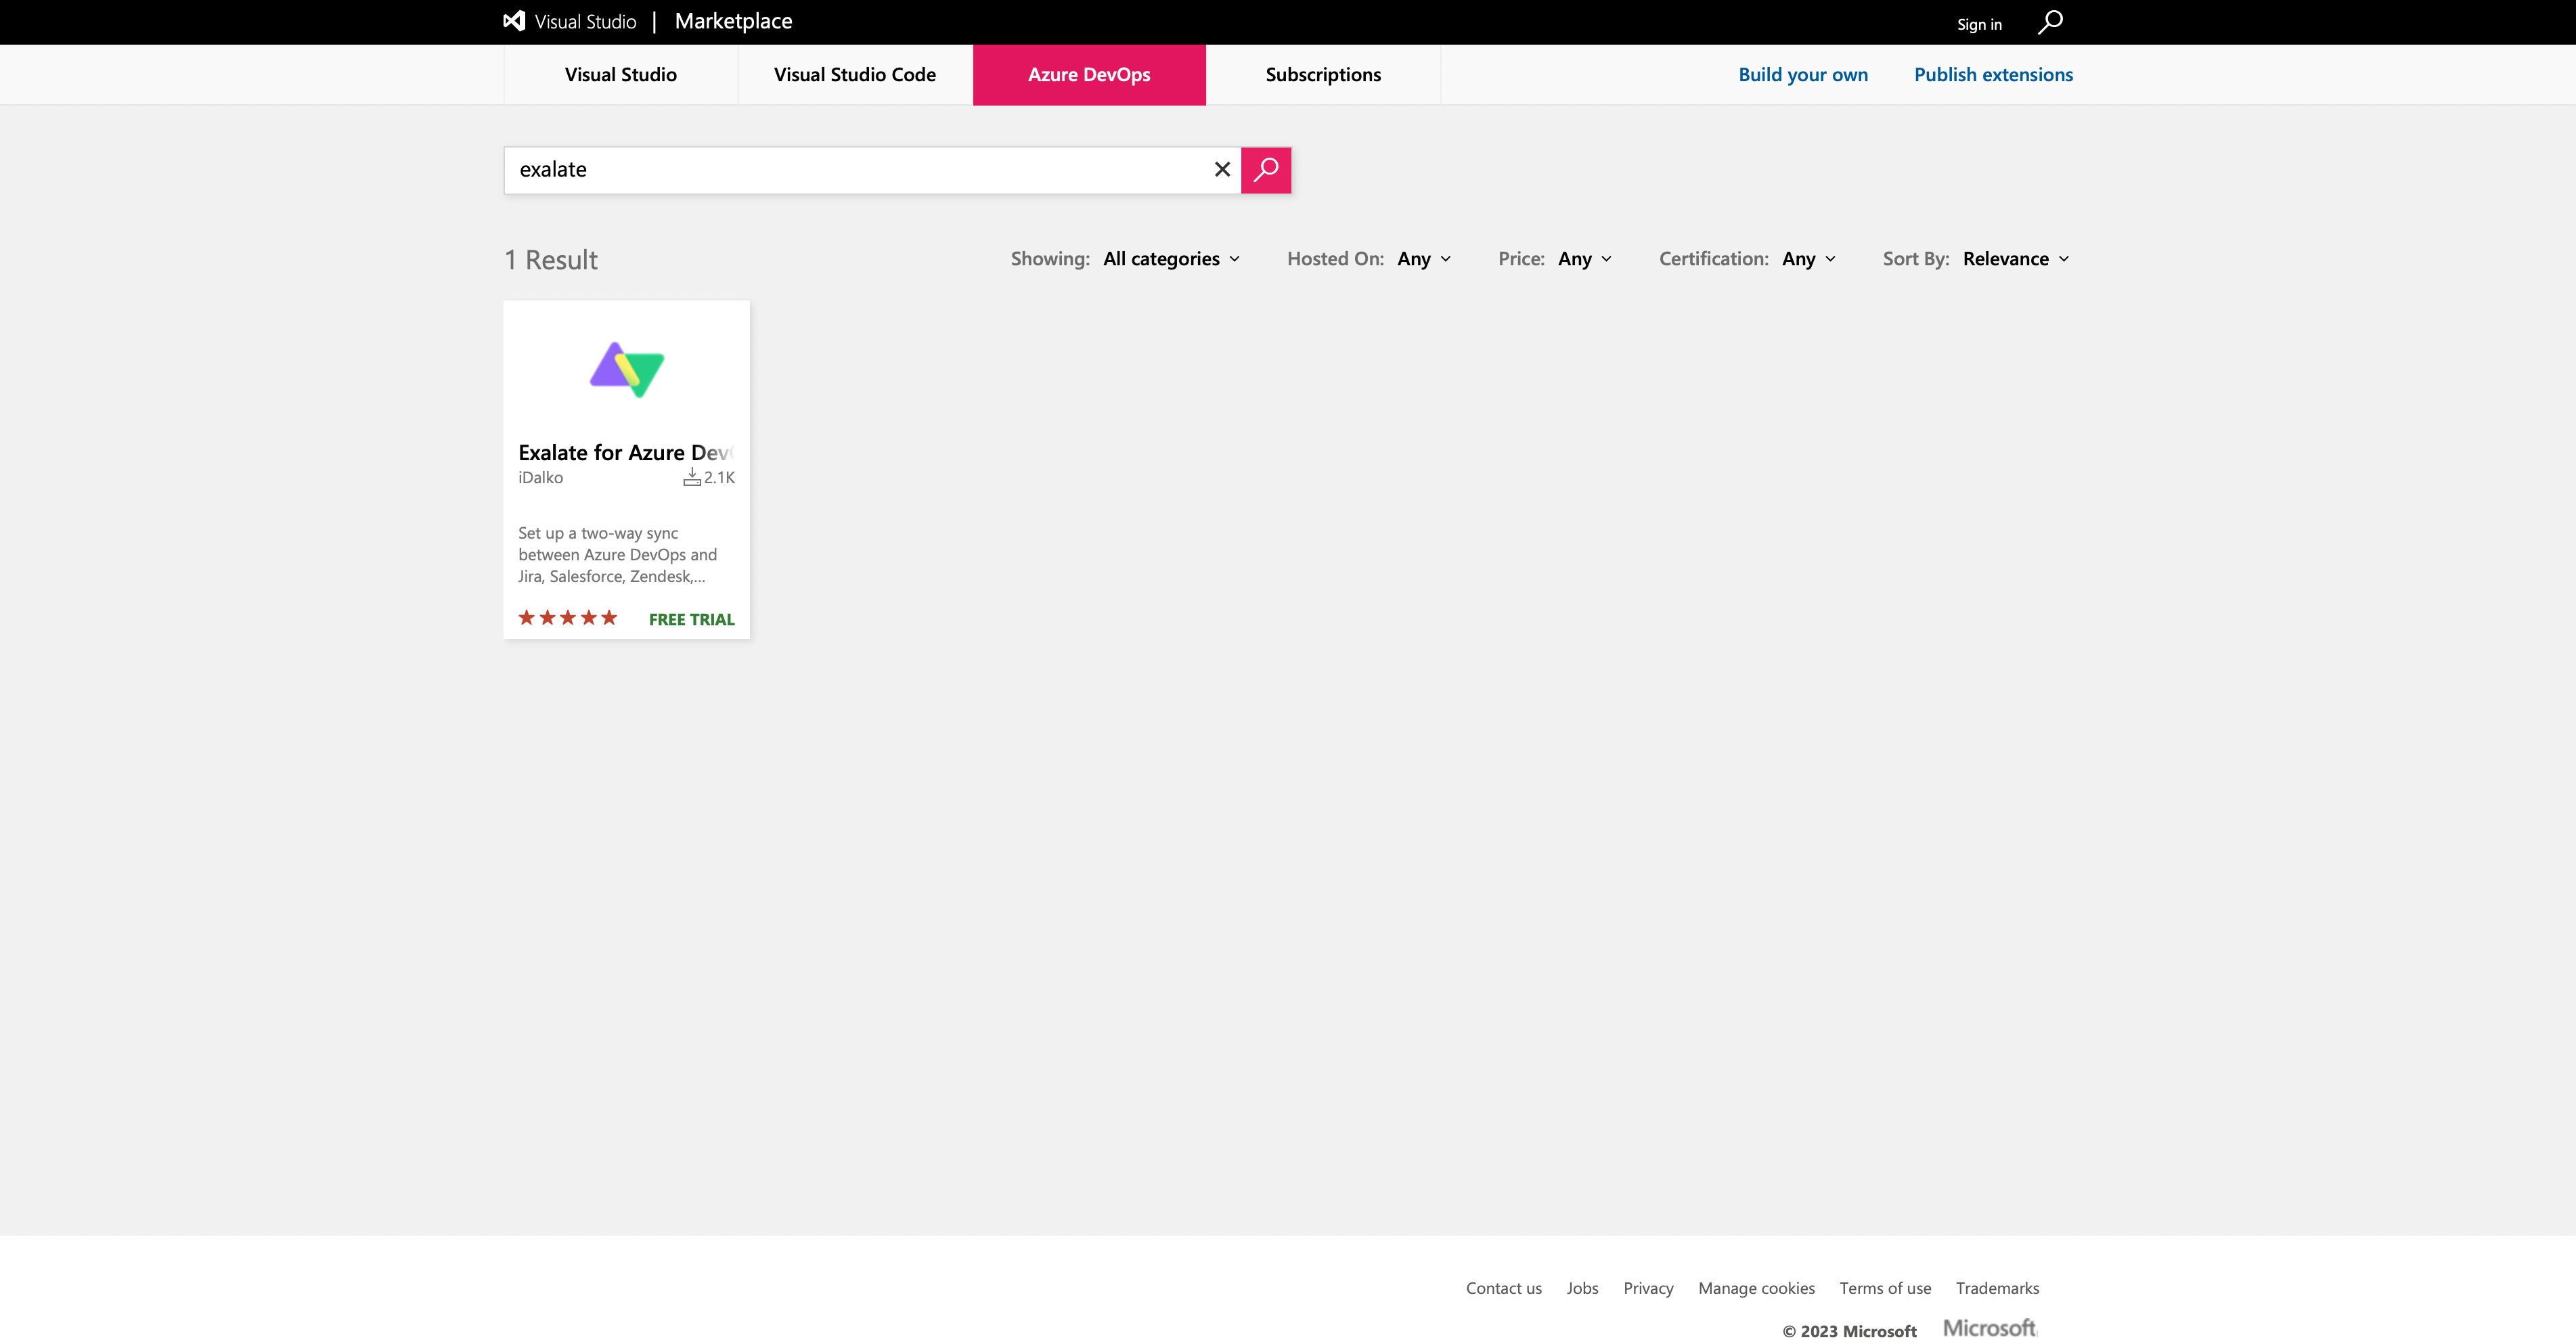Open Manage cookies footer link

[x=1756, y=1288]
